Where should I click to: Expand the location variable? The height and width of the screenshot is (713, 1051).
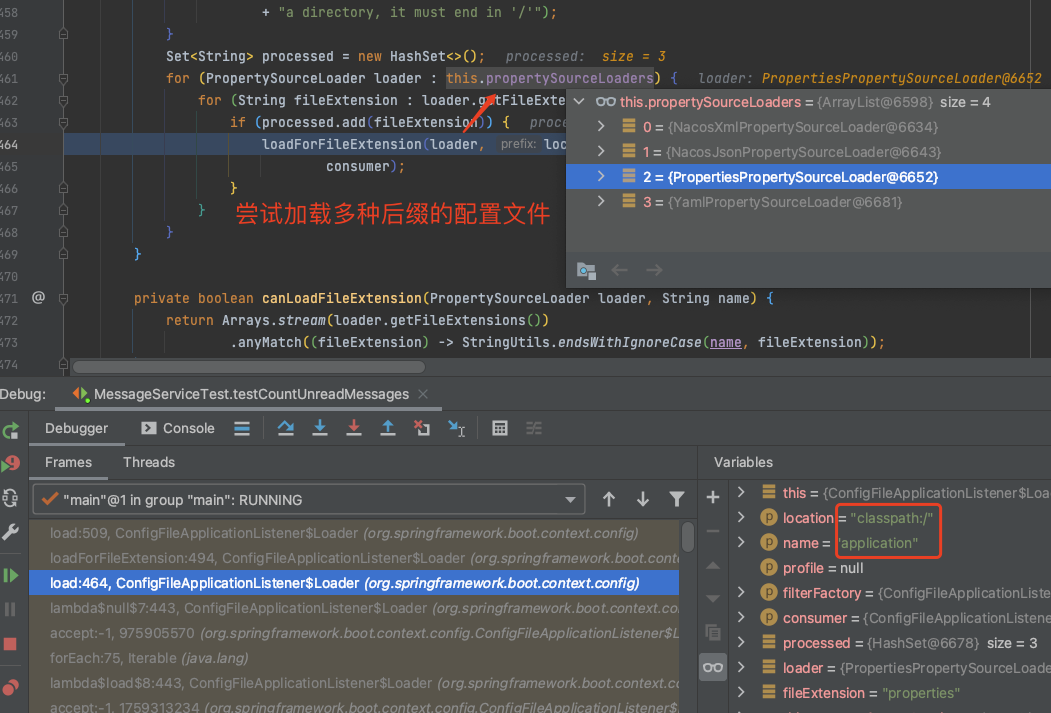click(741, 517)
